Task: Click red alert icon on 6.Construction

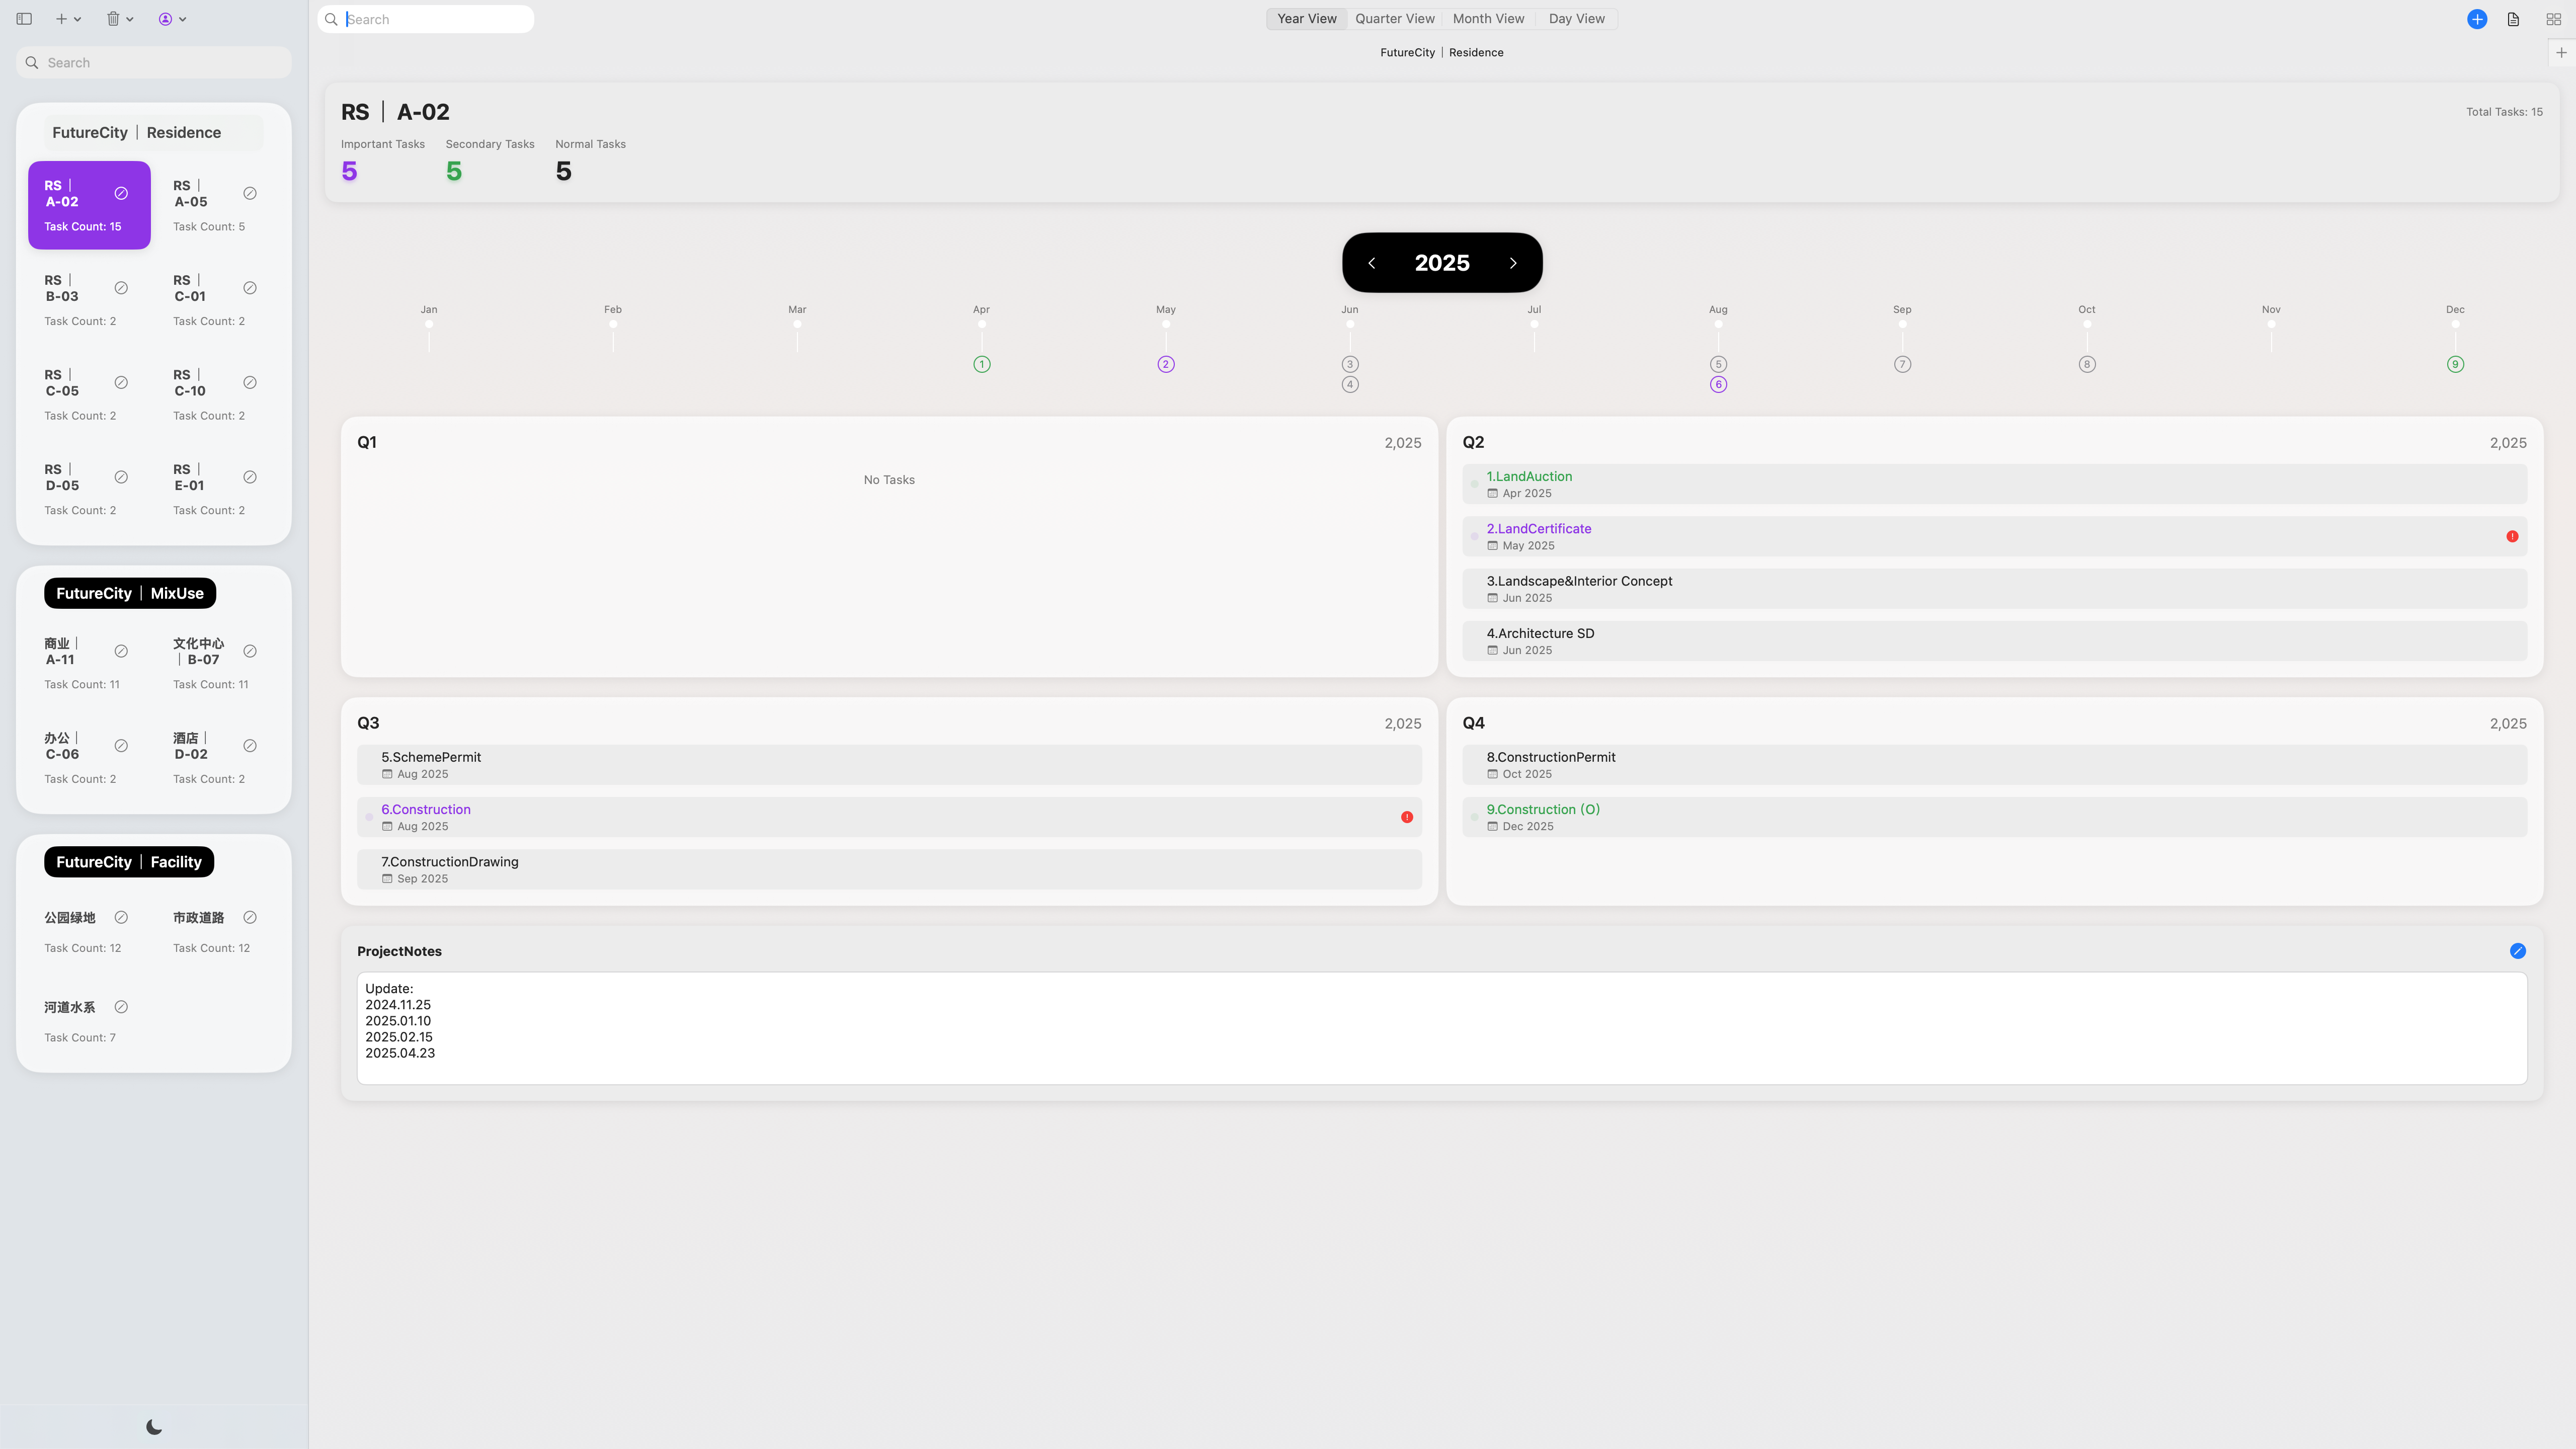Action: [1407, 817]
